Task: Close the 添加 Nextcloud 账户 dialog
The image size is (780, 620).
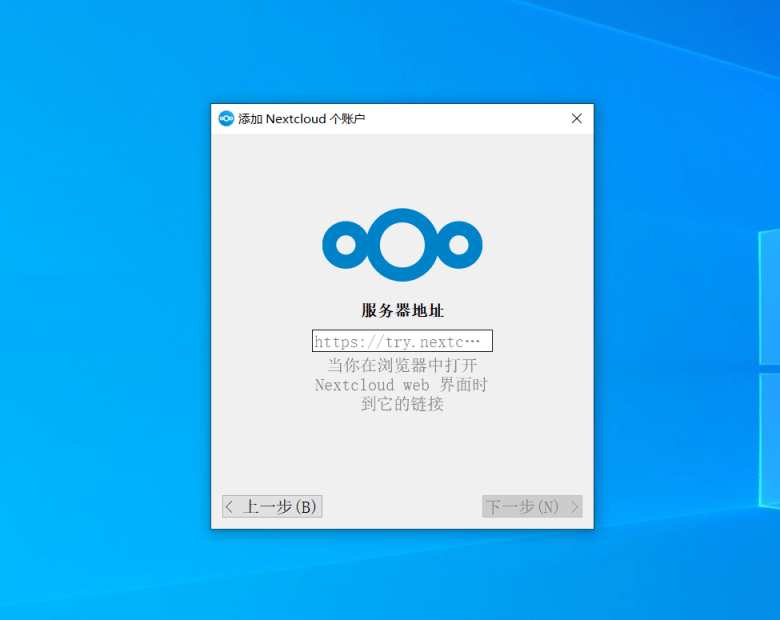Action: (577, 118)
